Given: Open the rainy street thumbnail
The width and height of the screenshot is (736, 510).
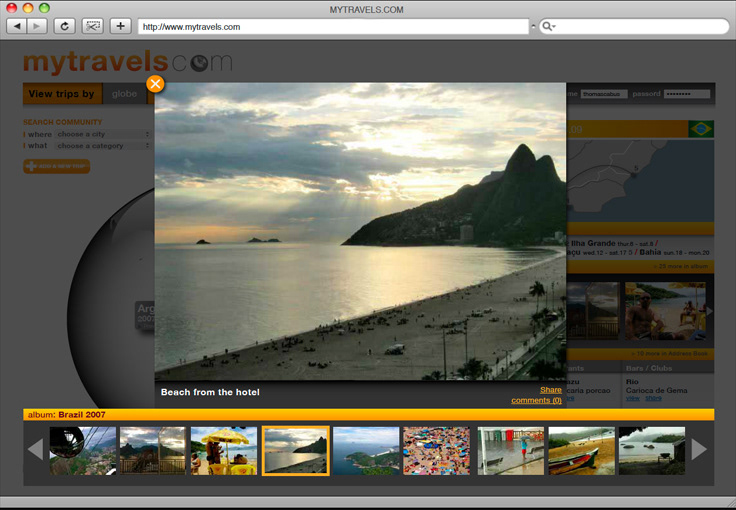Looking at the screenshot, I should pyautogui.click(x=511, y=451).
